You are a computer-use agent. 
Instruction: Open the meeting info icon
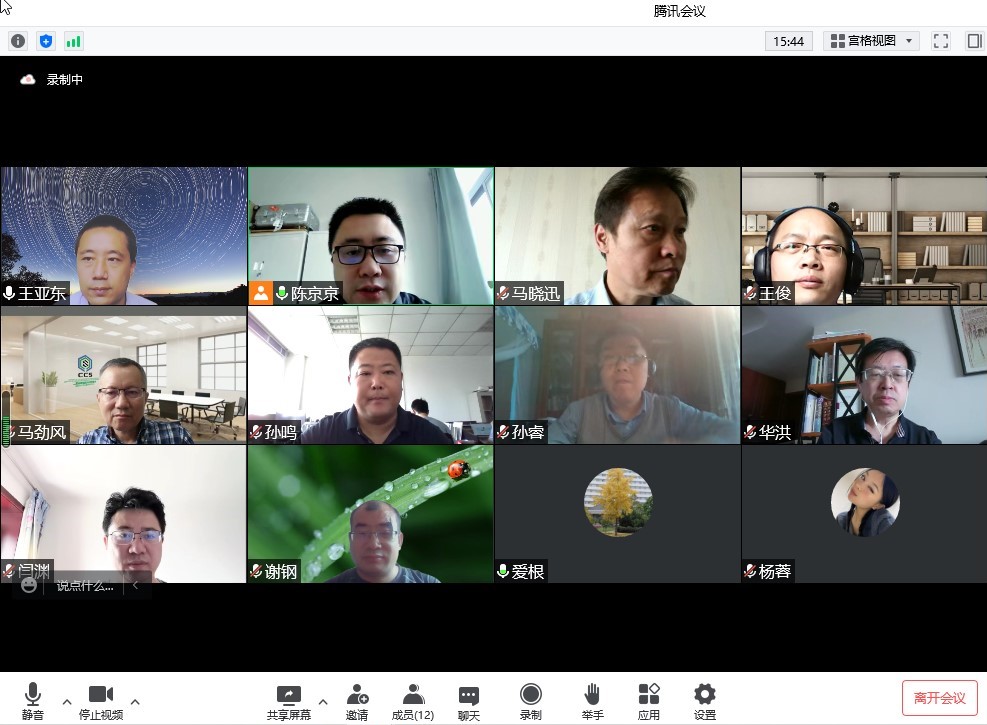click(18, 41)
